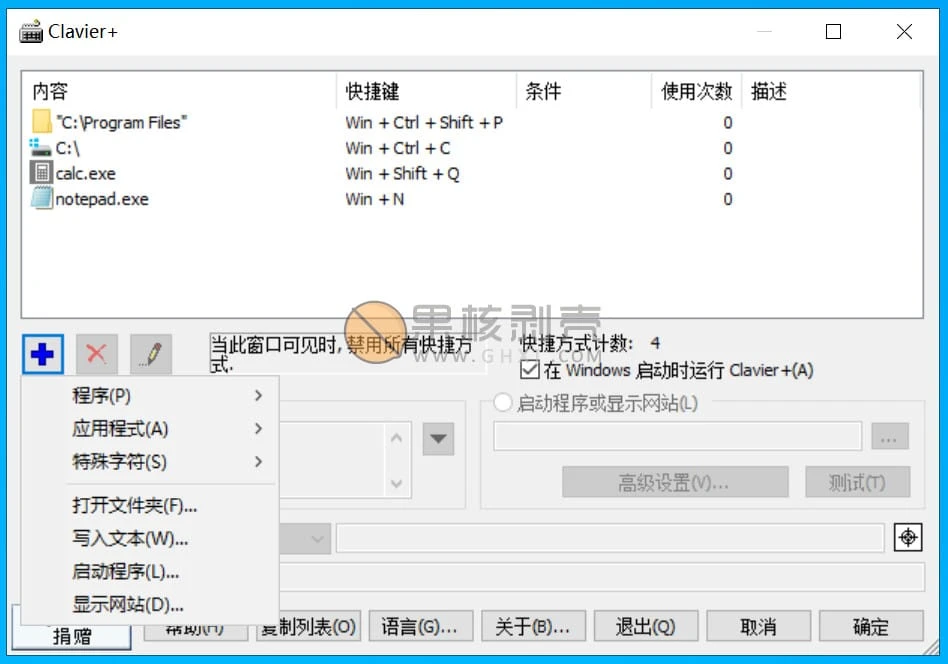Screen dimensions: 948x664
Task: Sort list by 使用次数 column header
Action: pos(696,91)
